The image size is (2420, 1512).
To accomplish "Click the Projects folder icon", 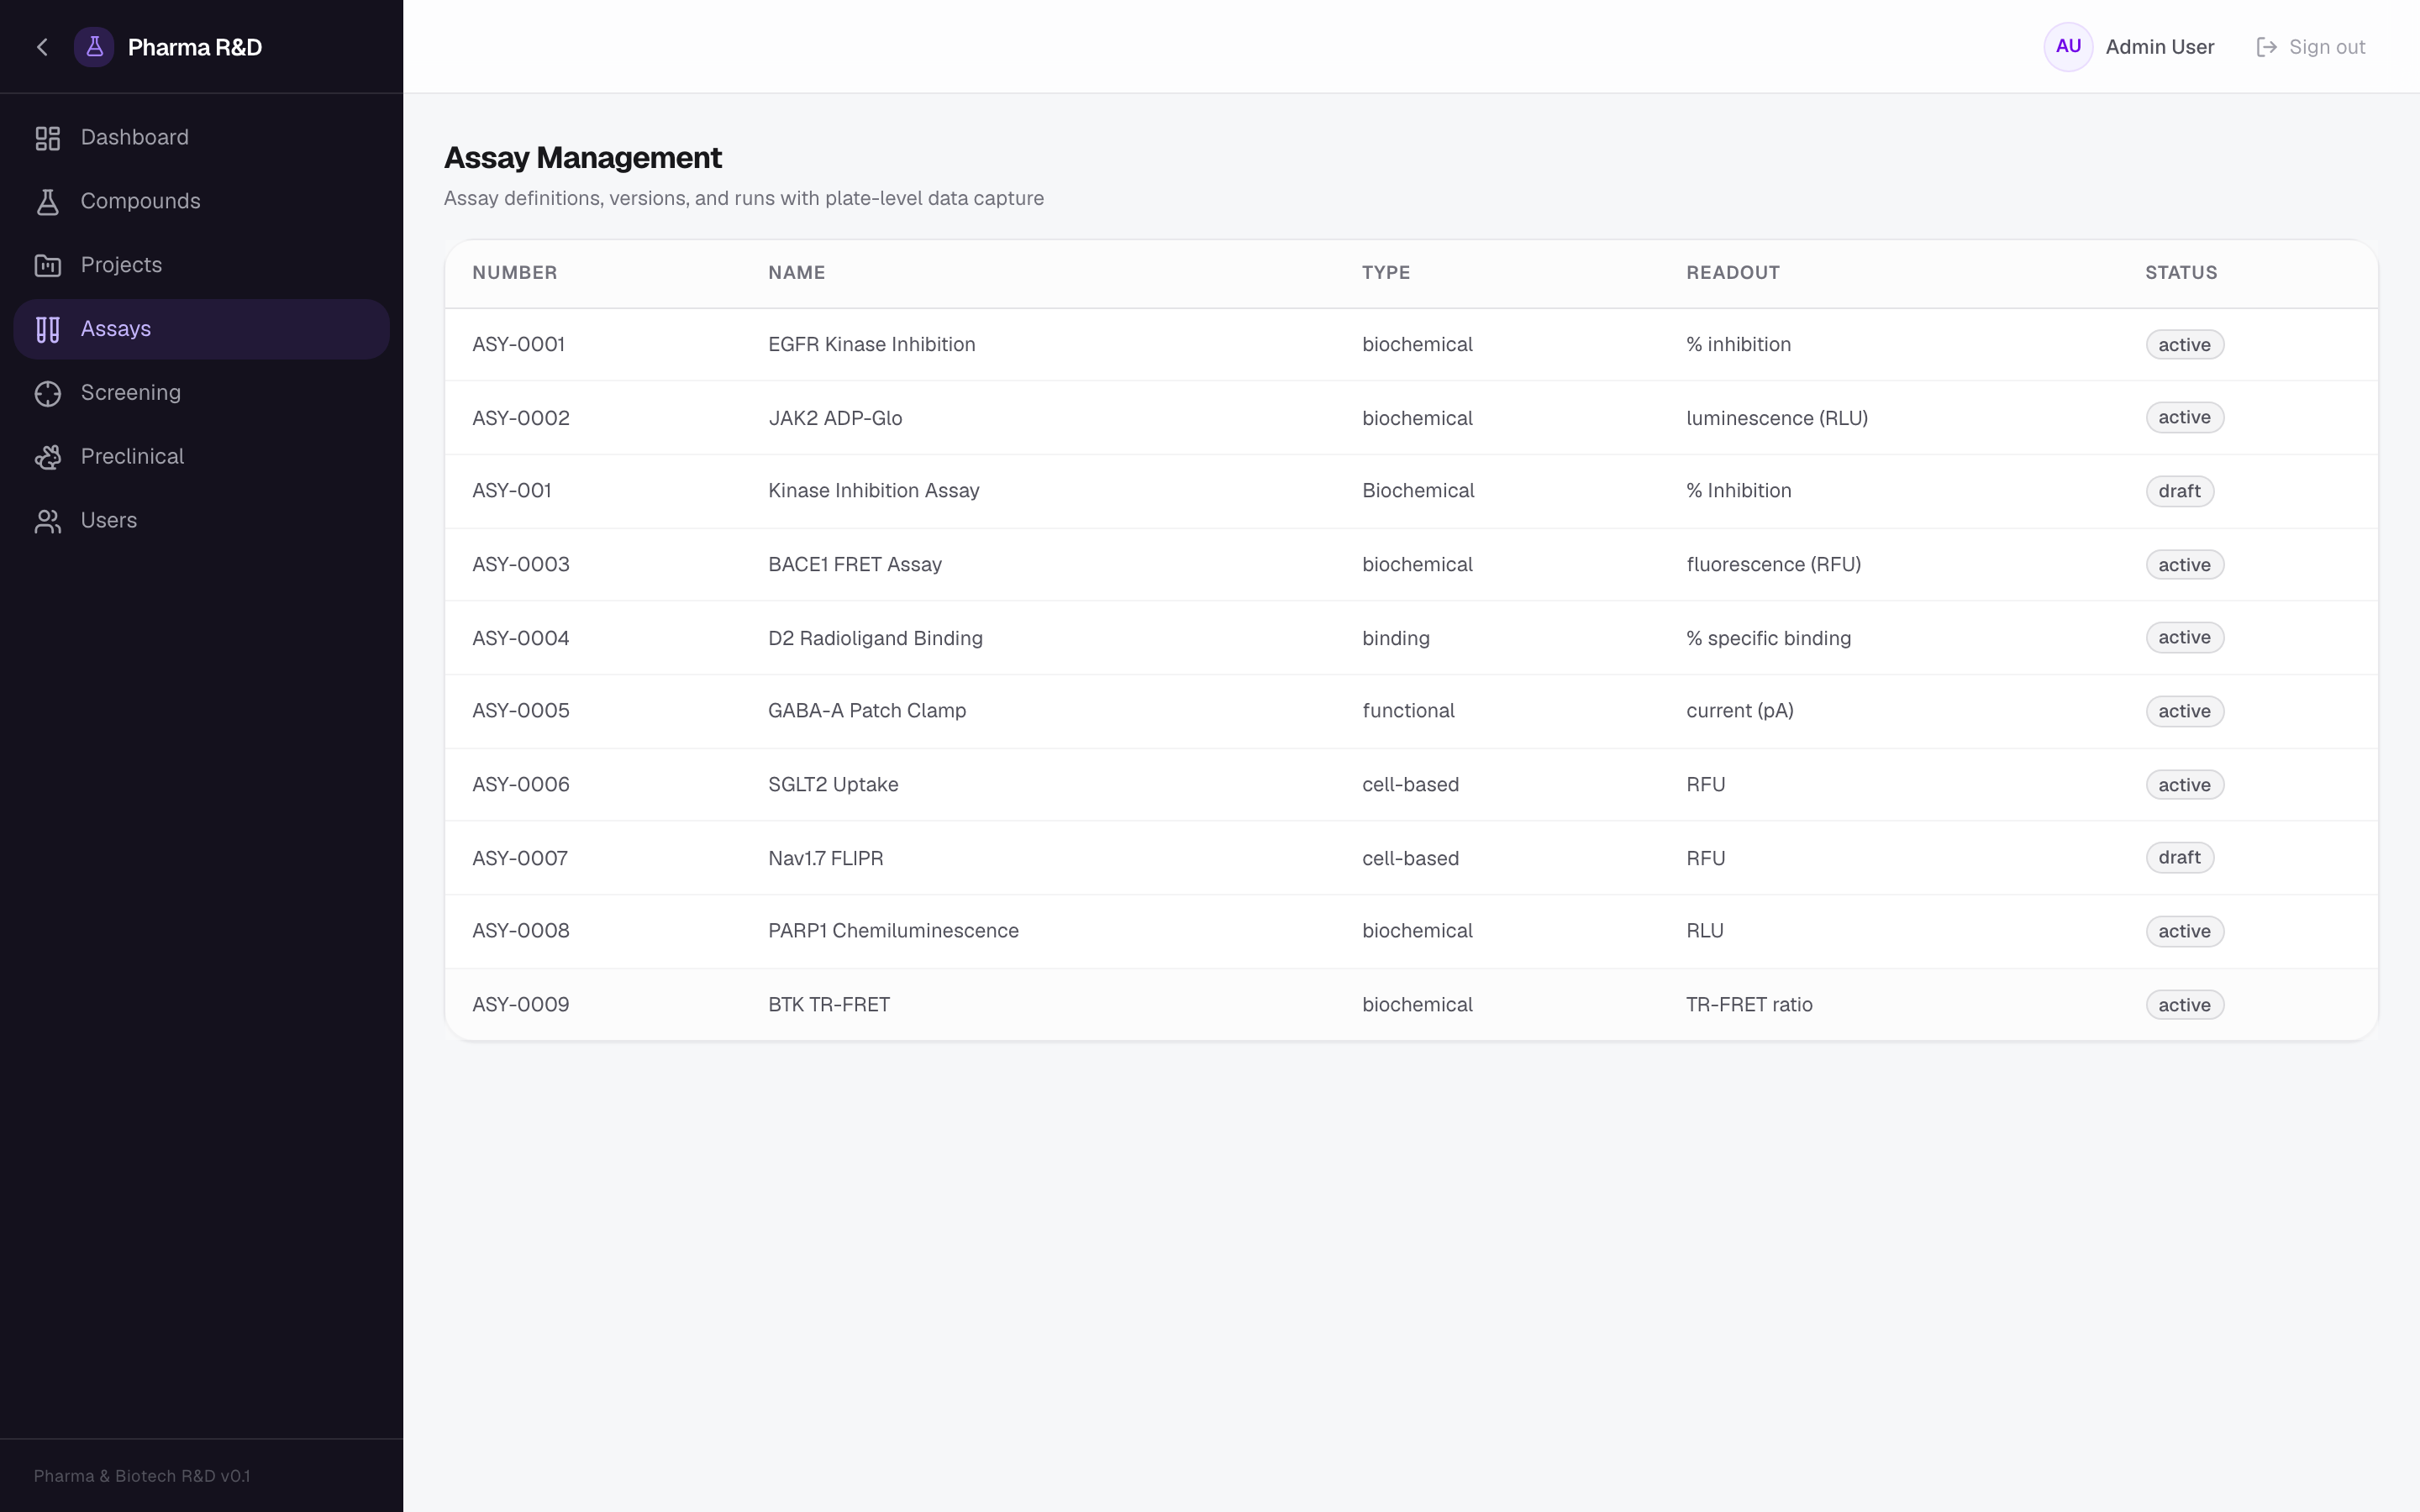I will [48, 266].
